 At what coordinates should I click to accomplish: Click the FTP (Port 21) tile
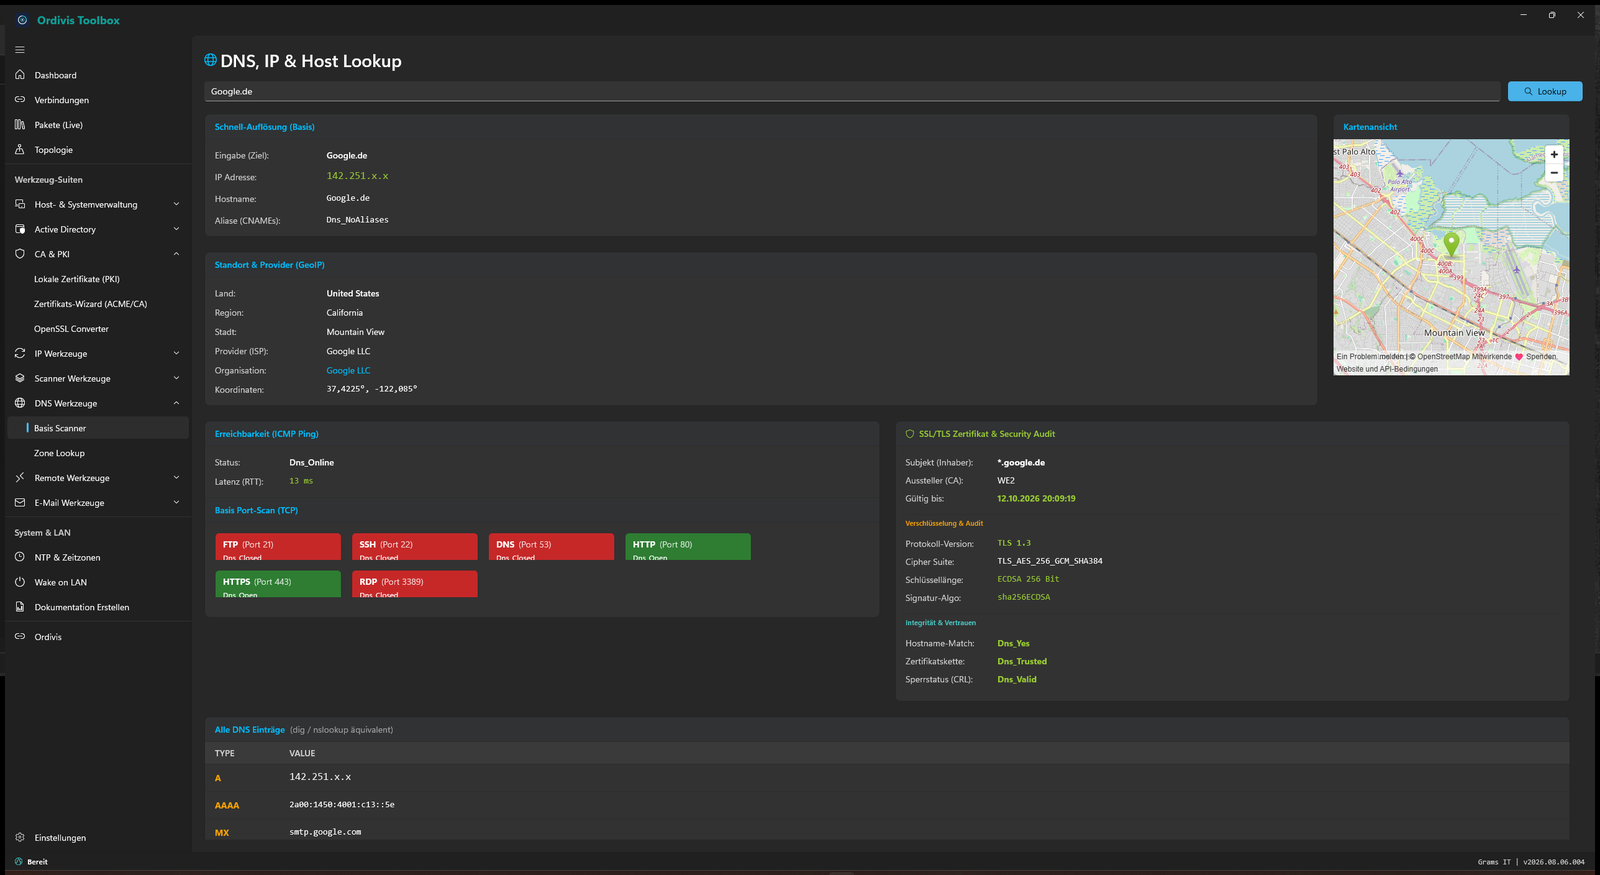[278, 547]
